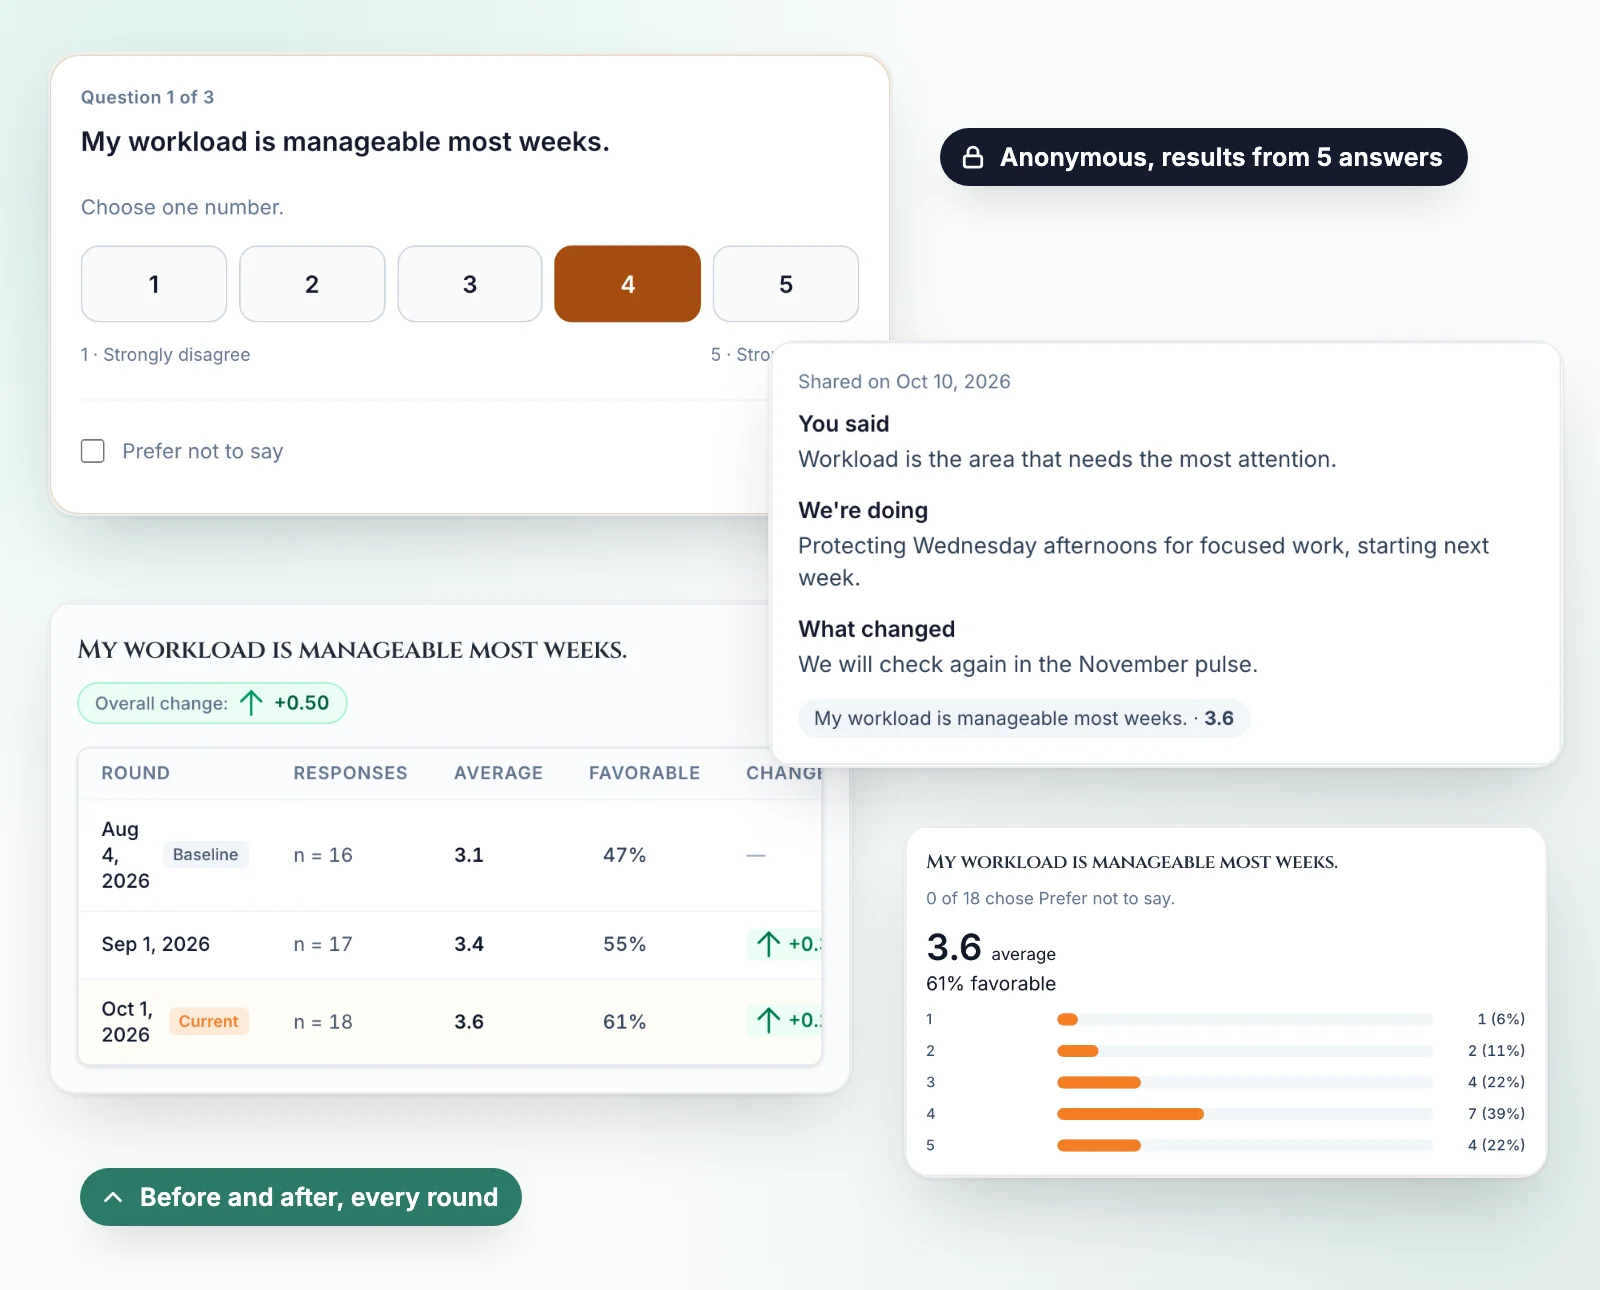Click the Baseline tag in the Aug row

[205, 854]
